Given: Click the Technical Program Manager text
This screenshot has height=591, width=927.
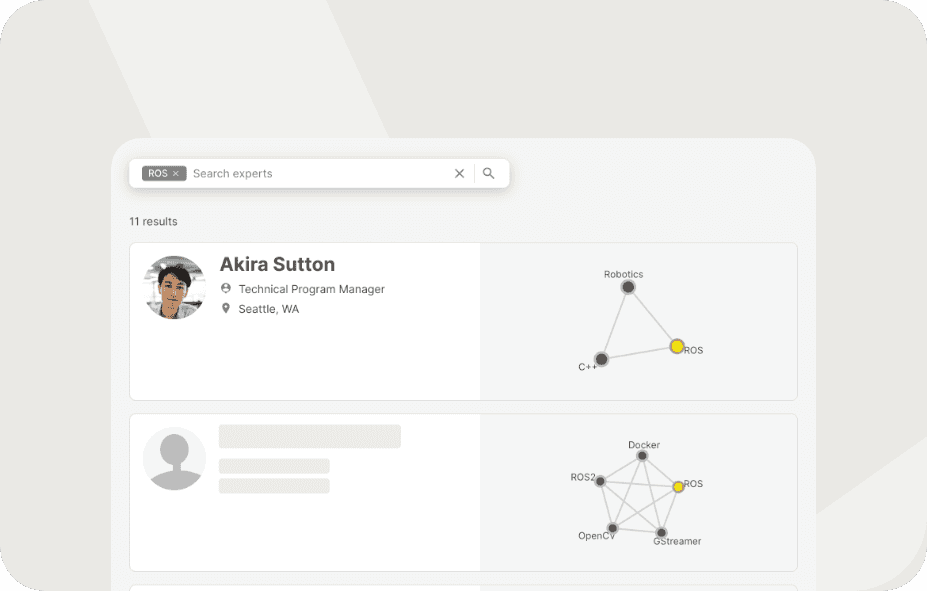Looking at the screenshot, I should click(311, 289).
